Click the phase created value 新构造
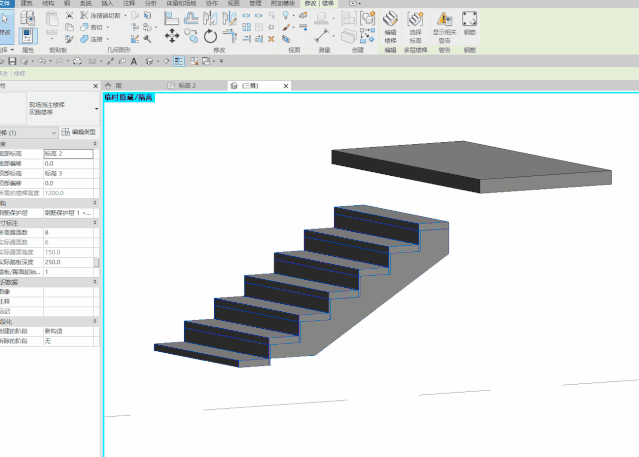Viewport: 639px width, 457px height. [68, 331]
